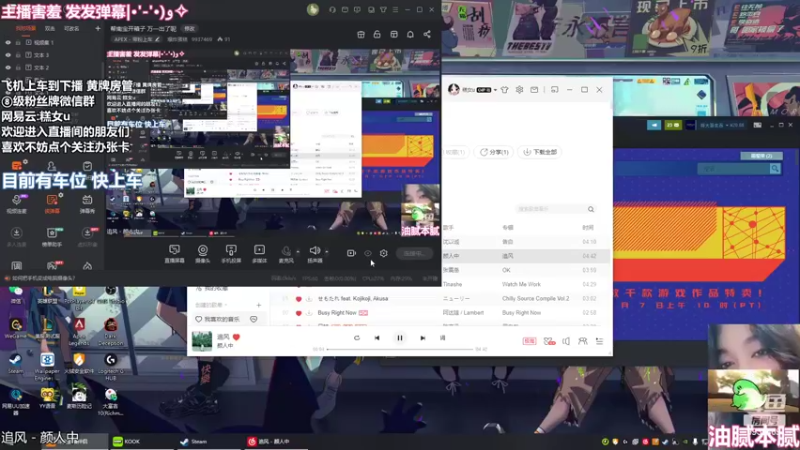This screenshot has height=450, width=800.
Task: Open the headset support icon in the title bar
Action: tap(332, 9)
